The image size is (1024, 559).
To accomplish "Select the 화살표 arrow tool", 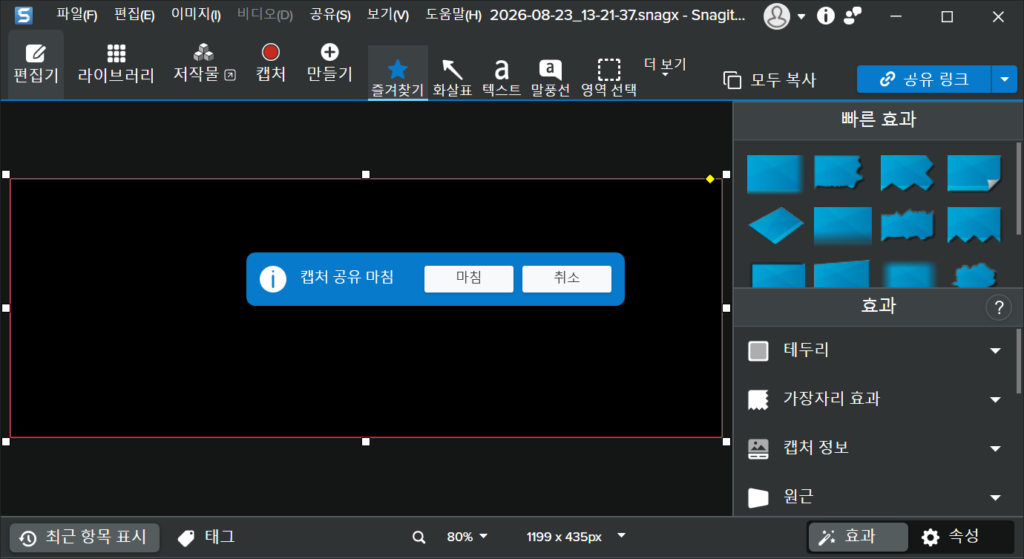I will (452, 78).
